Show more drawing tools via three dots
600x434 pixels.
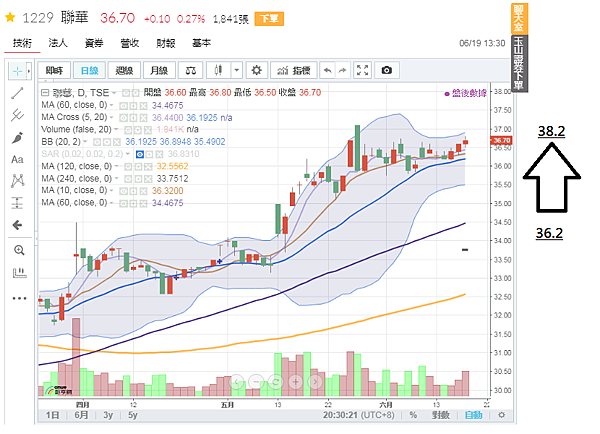point(18,298)
